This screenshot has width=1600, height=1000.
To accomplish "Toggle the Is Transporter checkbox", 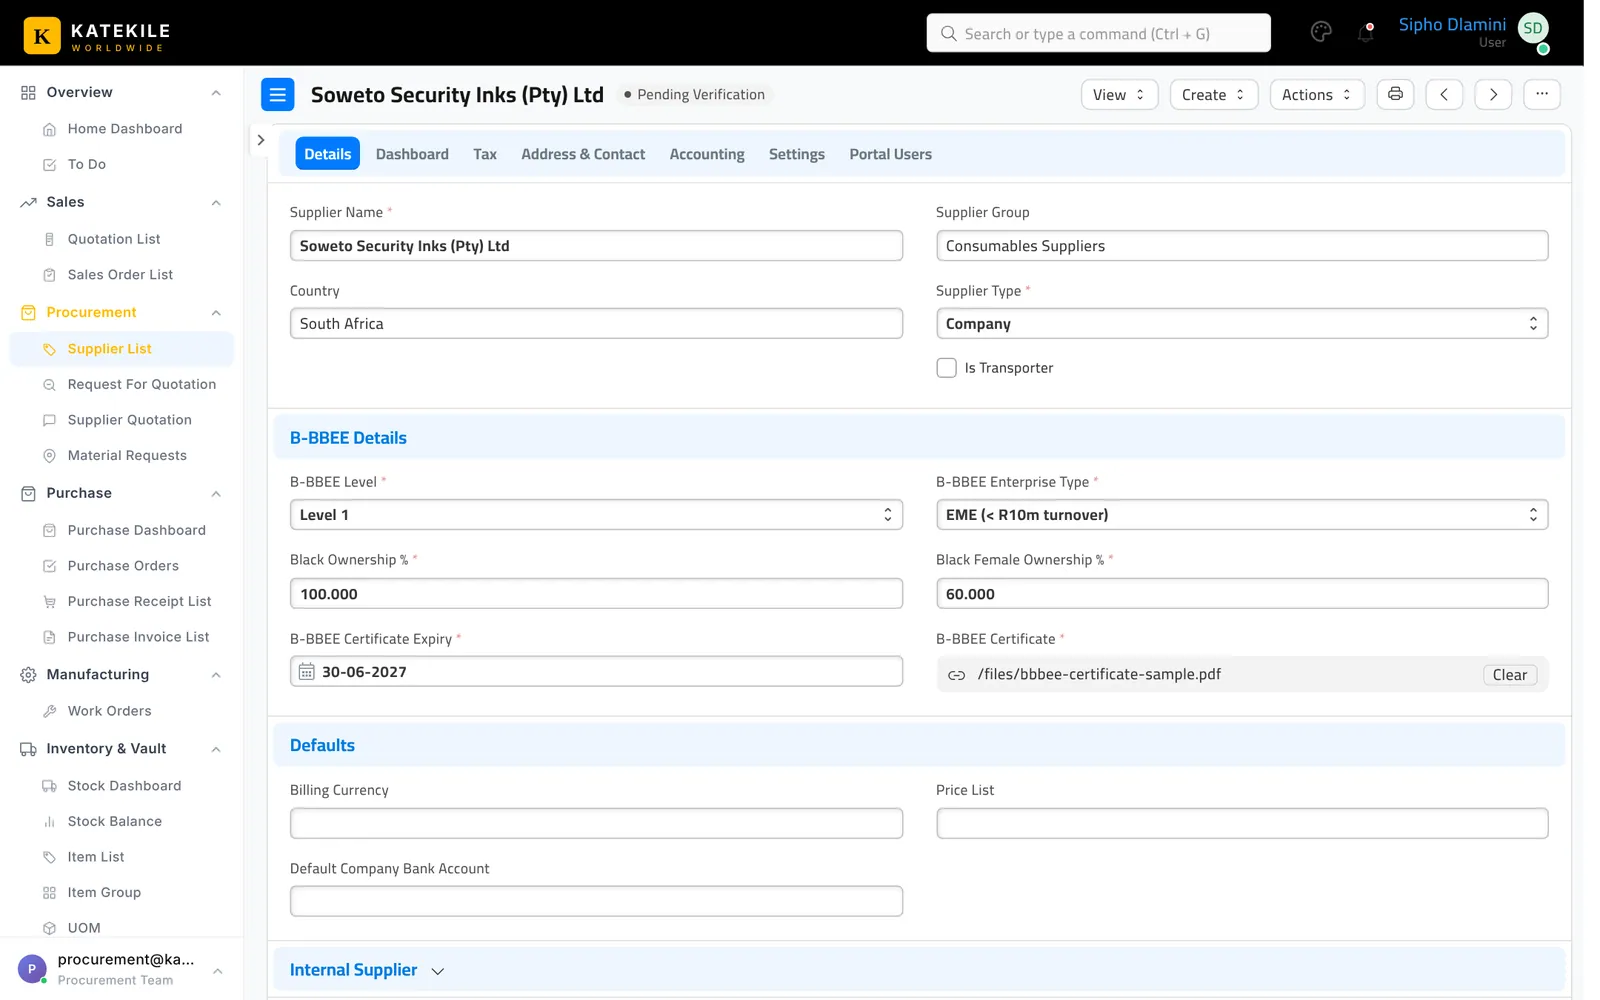I will click(946, 368).
